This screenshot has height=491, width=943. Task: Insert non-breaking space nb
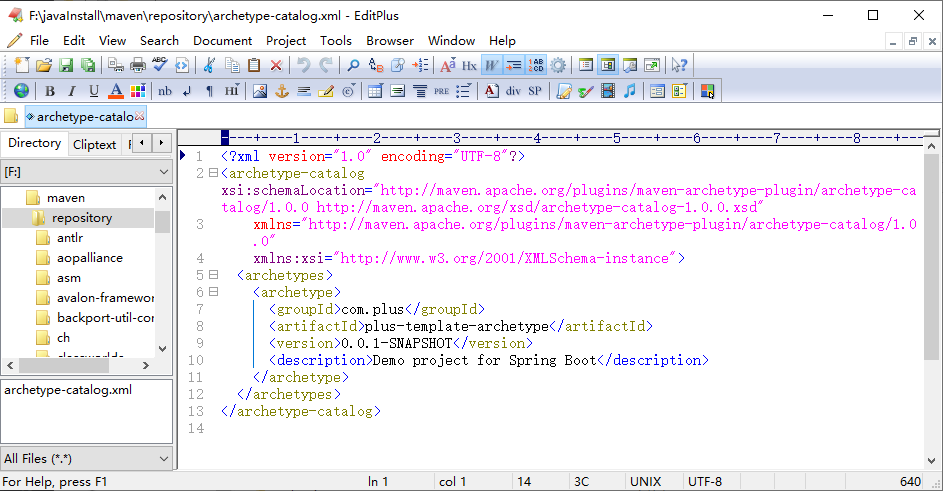(x=165, y=91)
